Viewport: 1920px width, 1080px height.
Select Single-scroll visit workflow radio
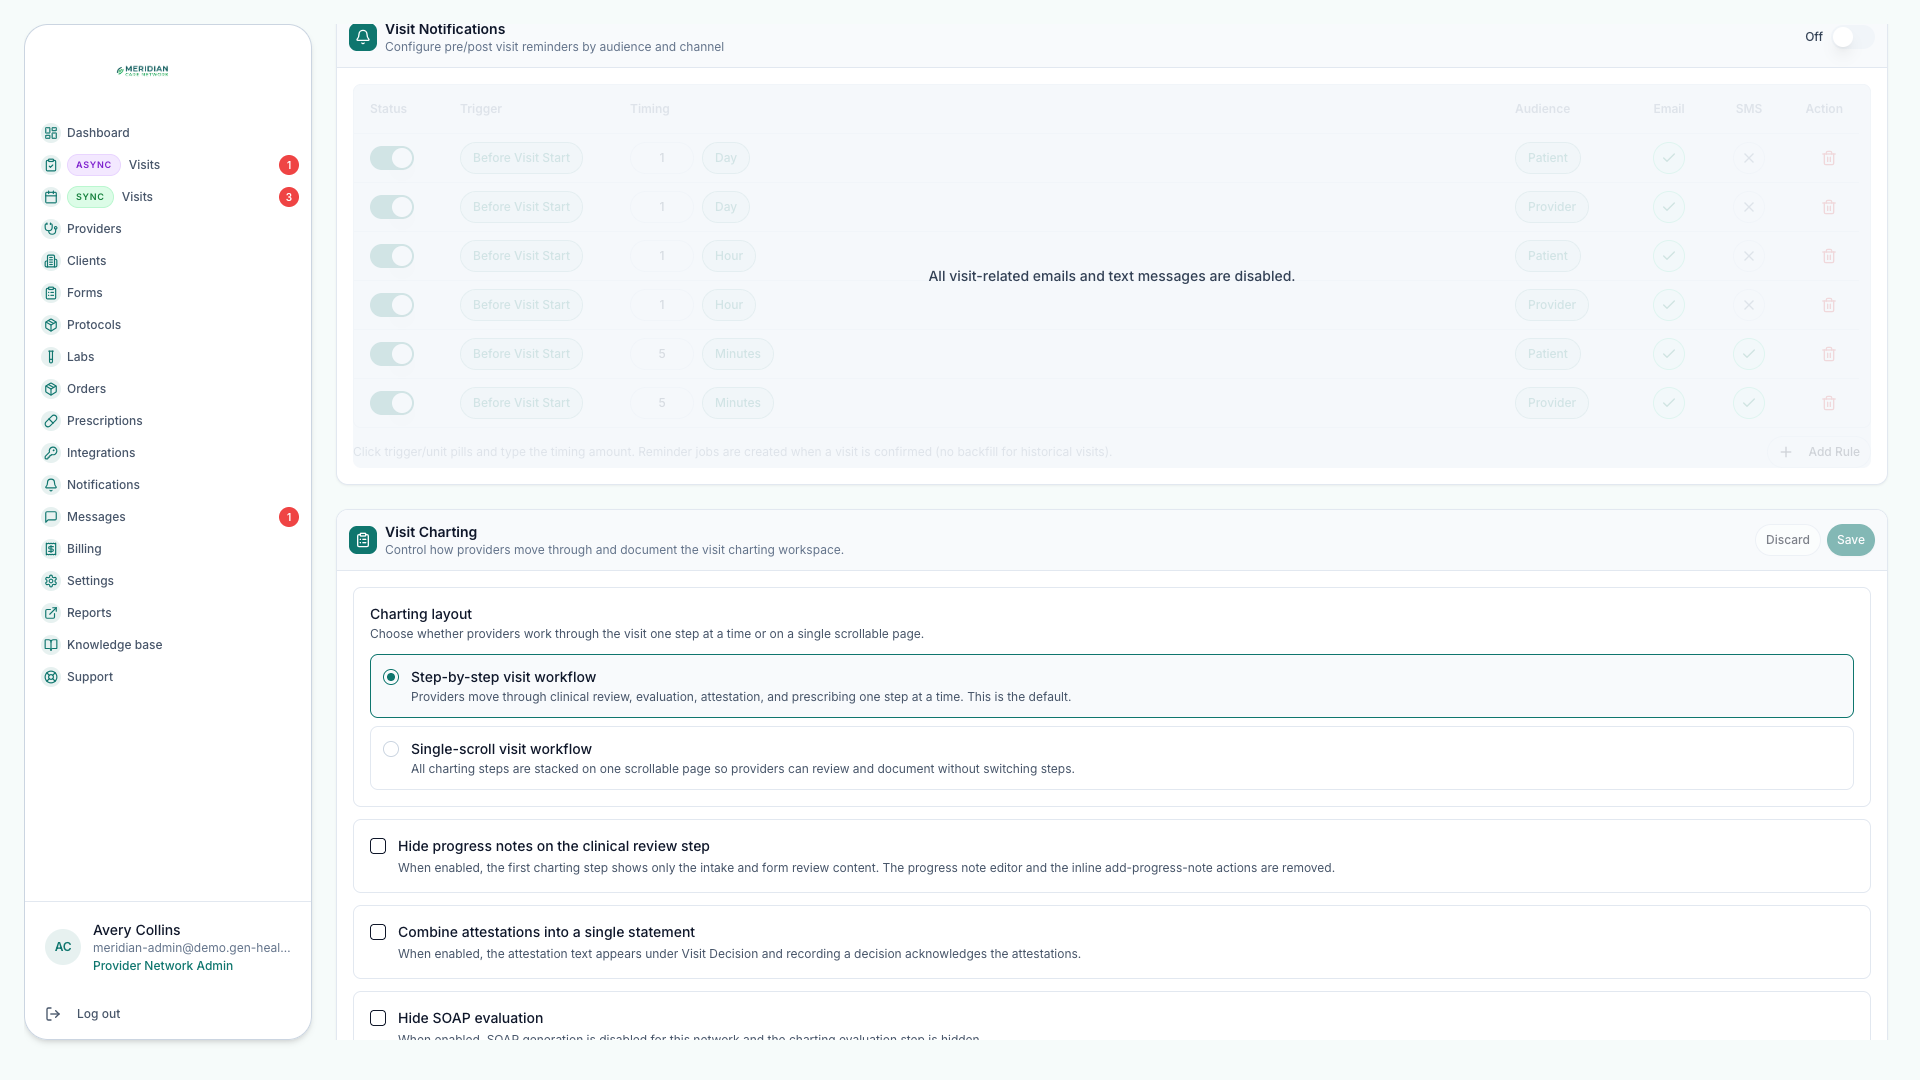click(391, 749)
